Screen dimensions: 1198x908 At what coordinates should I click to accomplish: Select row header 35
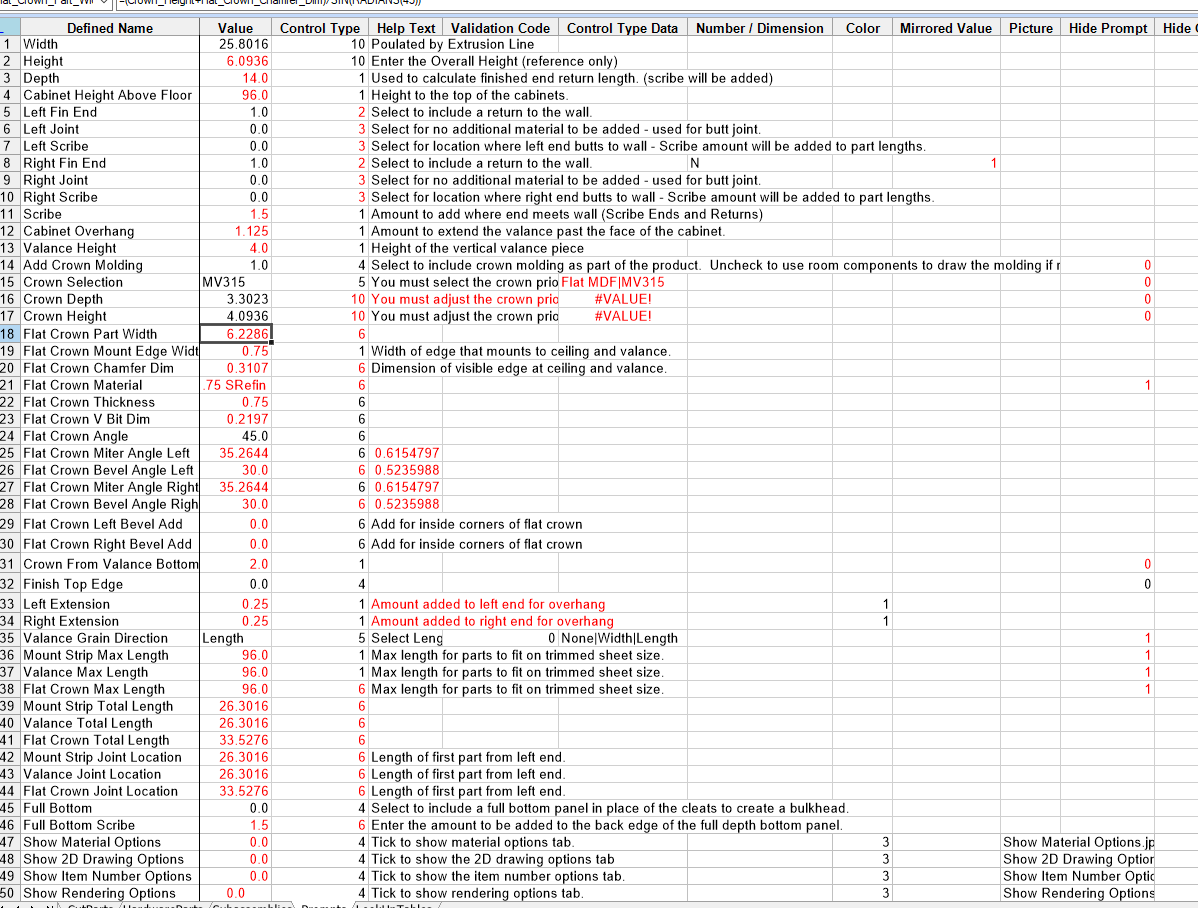[x=9, y=638]
